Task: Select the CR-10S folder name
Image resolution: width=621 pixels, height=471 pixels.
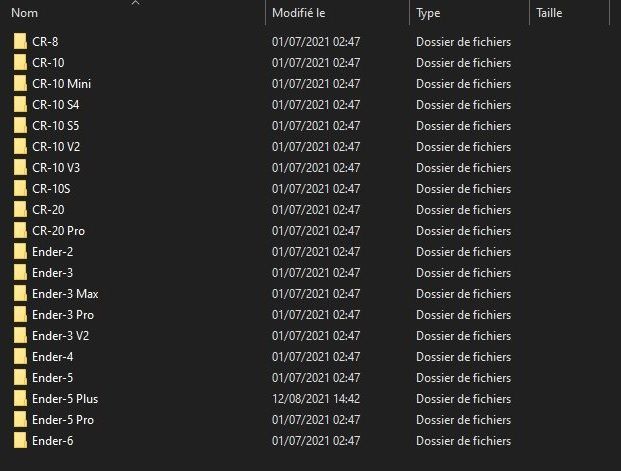Action: tap(51, 189)
